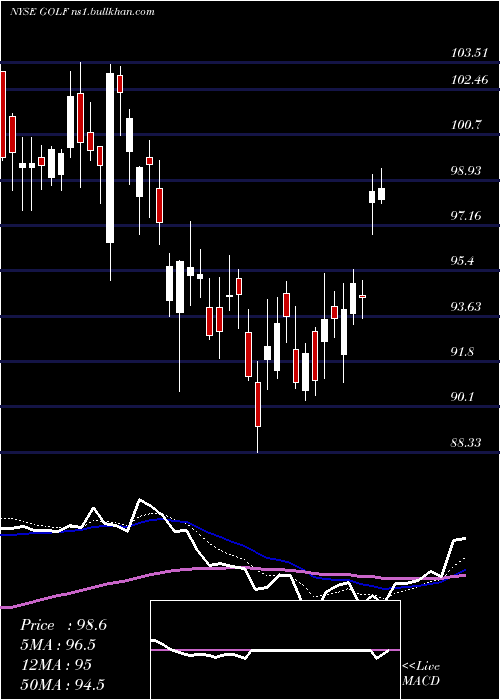This screenshot has height=700, width=500.
Task: Click the Price : 98.6 readout
Action: click(63, 625)
